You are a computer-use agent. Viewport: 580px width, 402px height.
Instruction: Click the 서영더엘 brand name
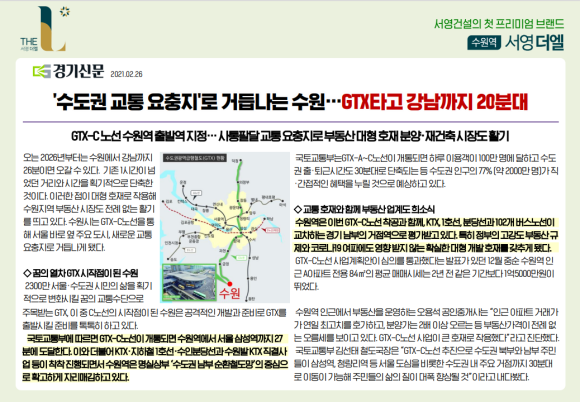pyautogui.click(x=535, y=43)
